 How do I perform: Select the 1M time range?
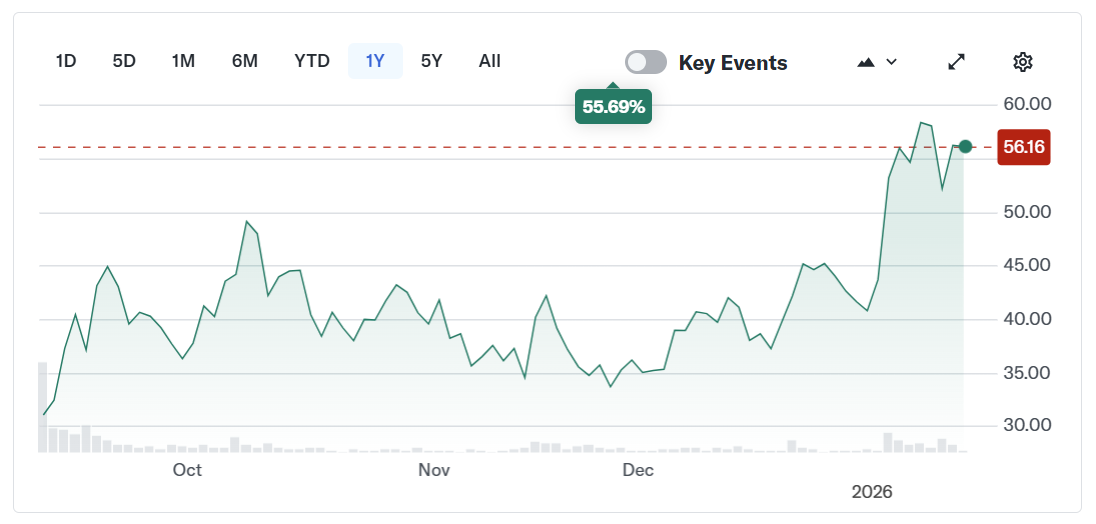(183, 61)
